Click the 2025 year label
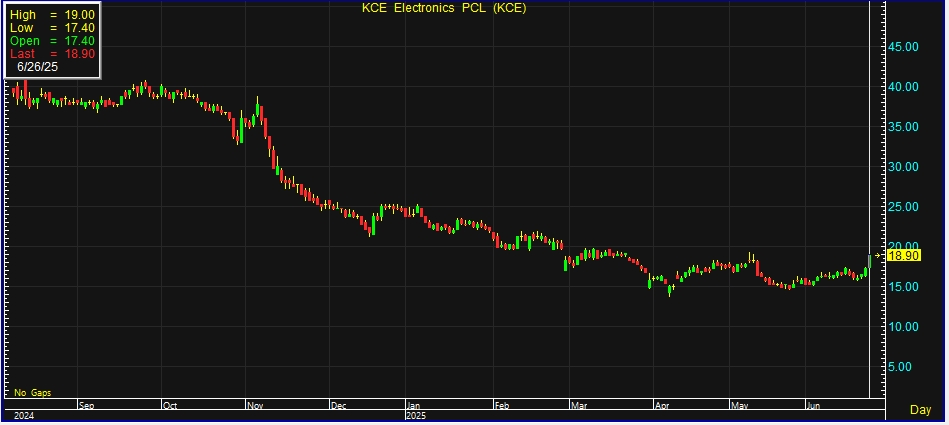949x425 pixels. (x=416, y=415)
